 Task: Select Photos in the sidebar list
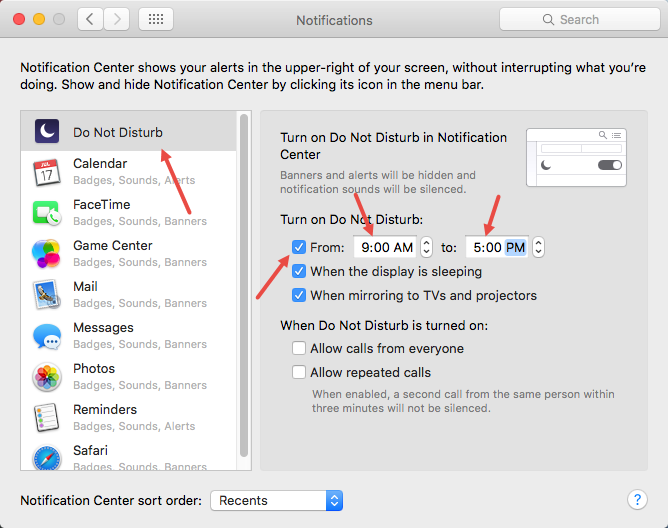coord(128,376)
